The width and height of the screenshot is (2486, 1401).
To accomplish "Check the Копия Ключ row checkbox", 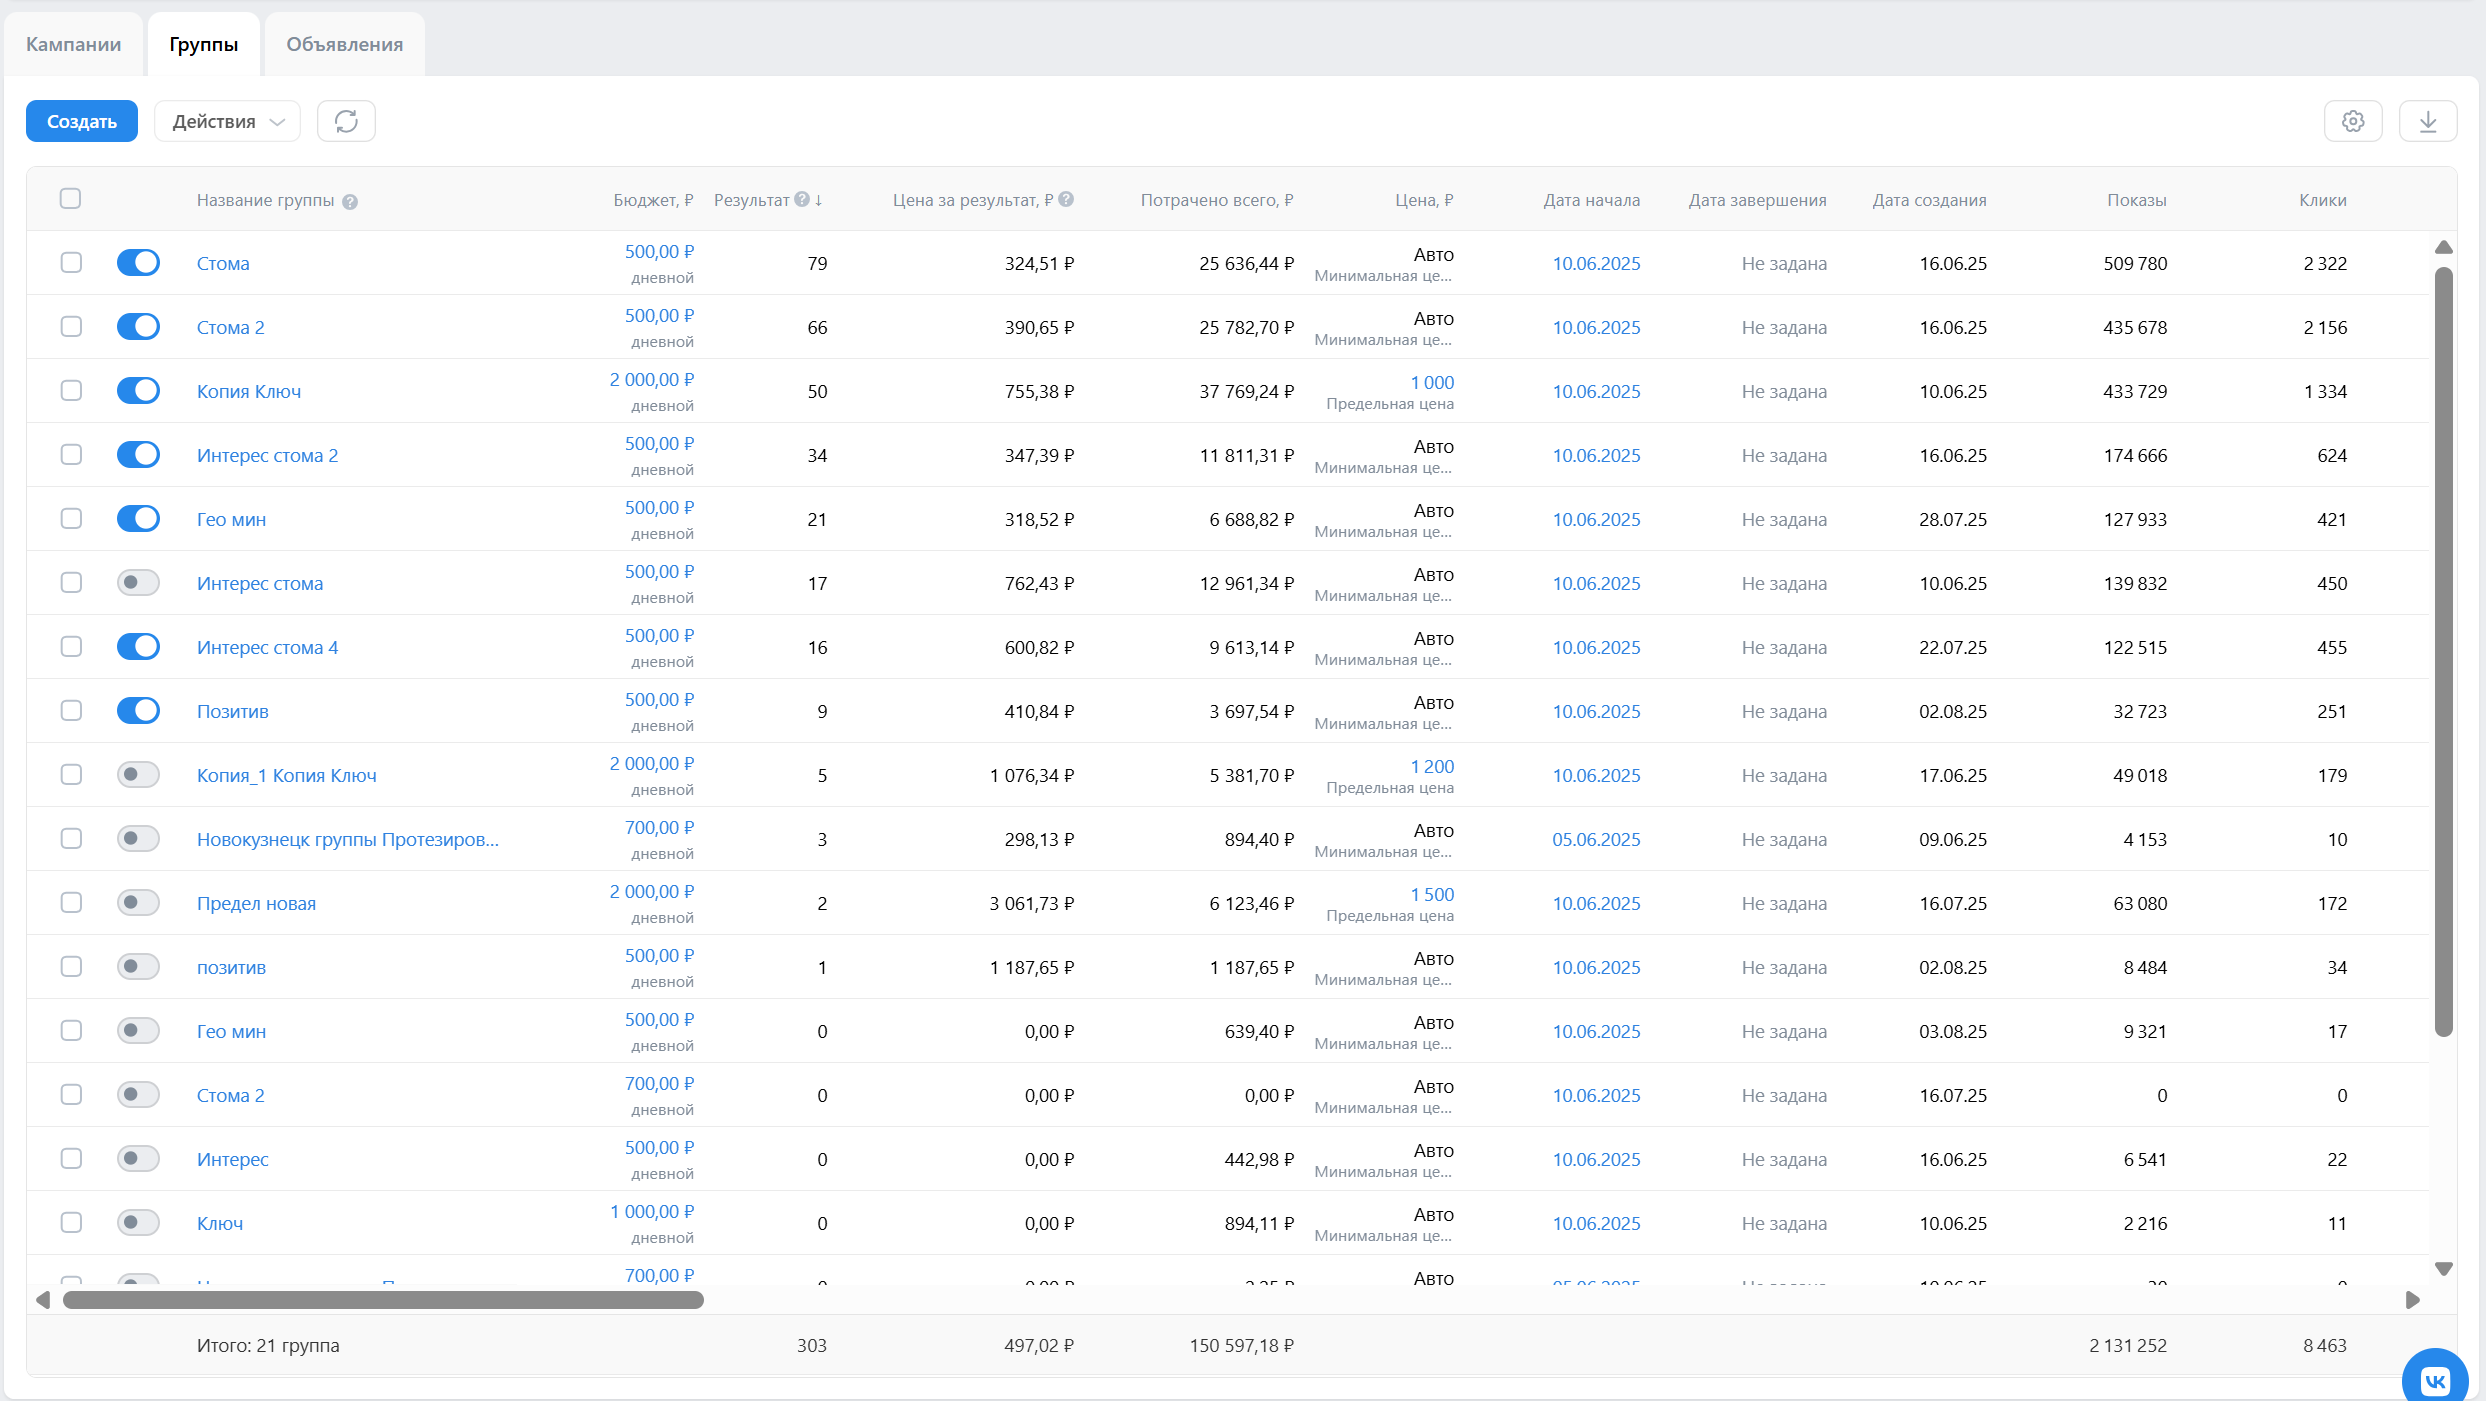I will (x=71, y=391).
